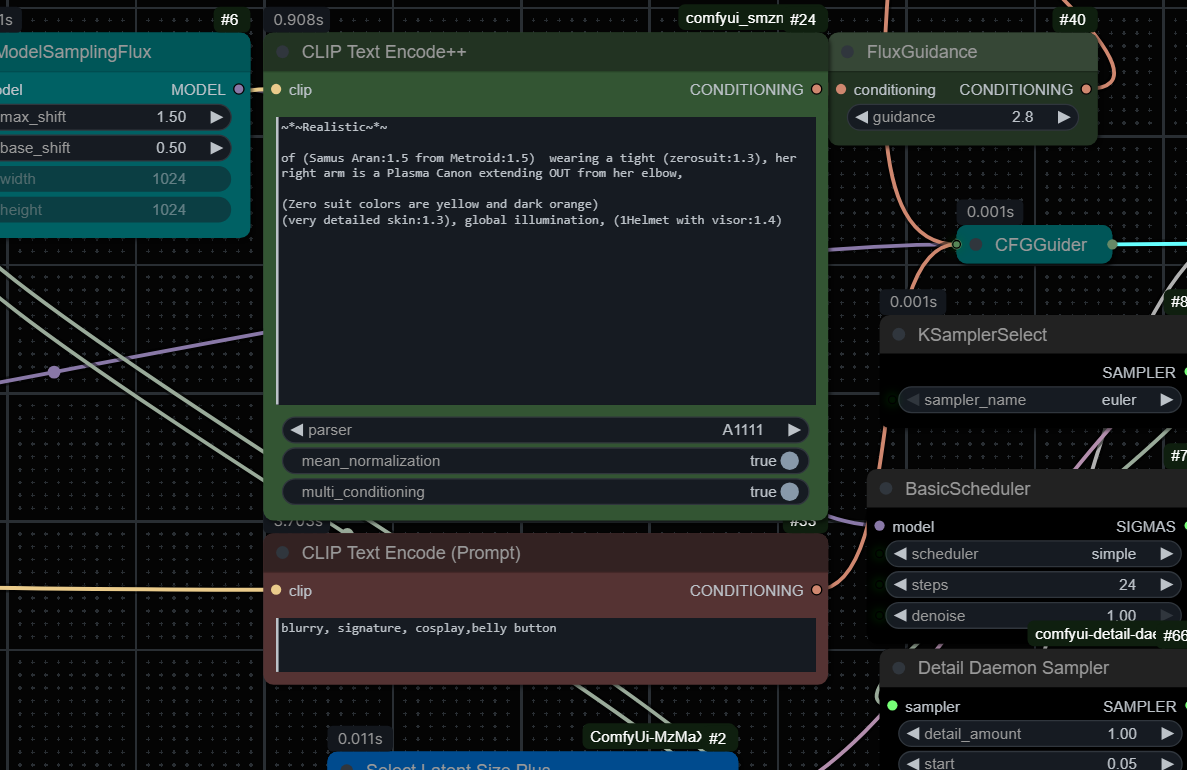Decrease detail_amount with left arrow
This screenshot has height=770, width=1187.
coord(913,734)
